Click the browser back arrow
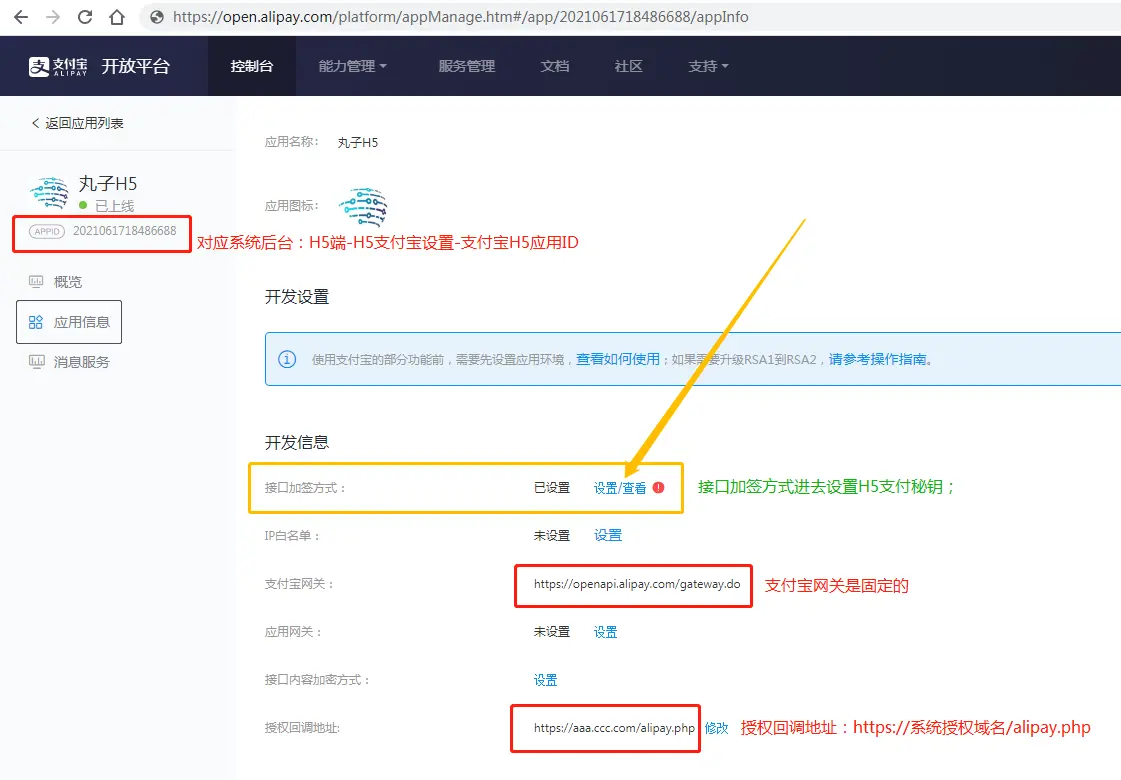Viewport: 1121px width, 780px height. (x=21, y=17)
